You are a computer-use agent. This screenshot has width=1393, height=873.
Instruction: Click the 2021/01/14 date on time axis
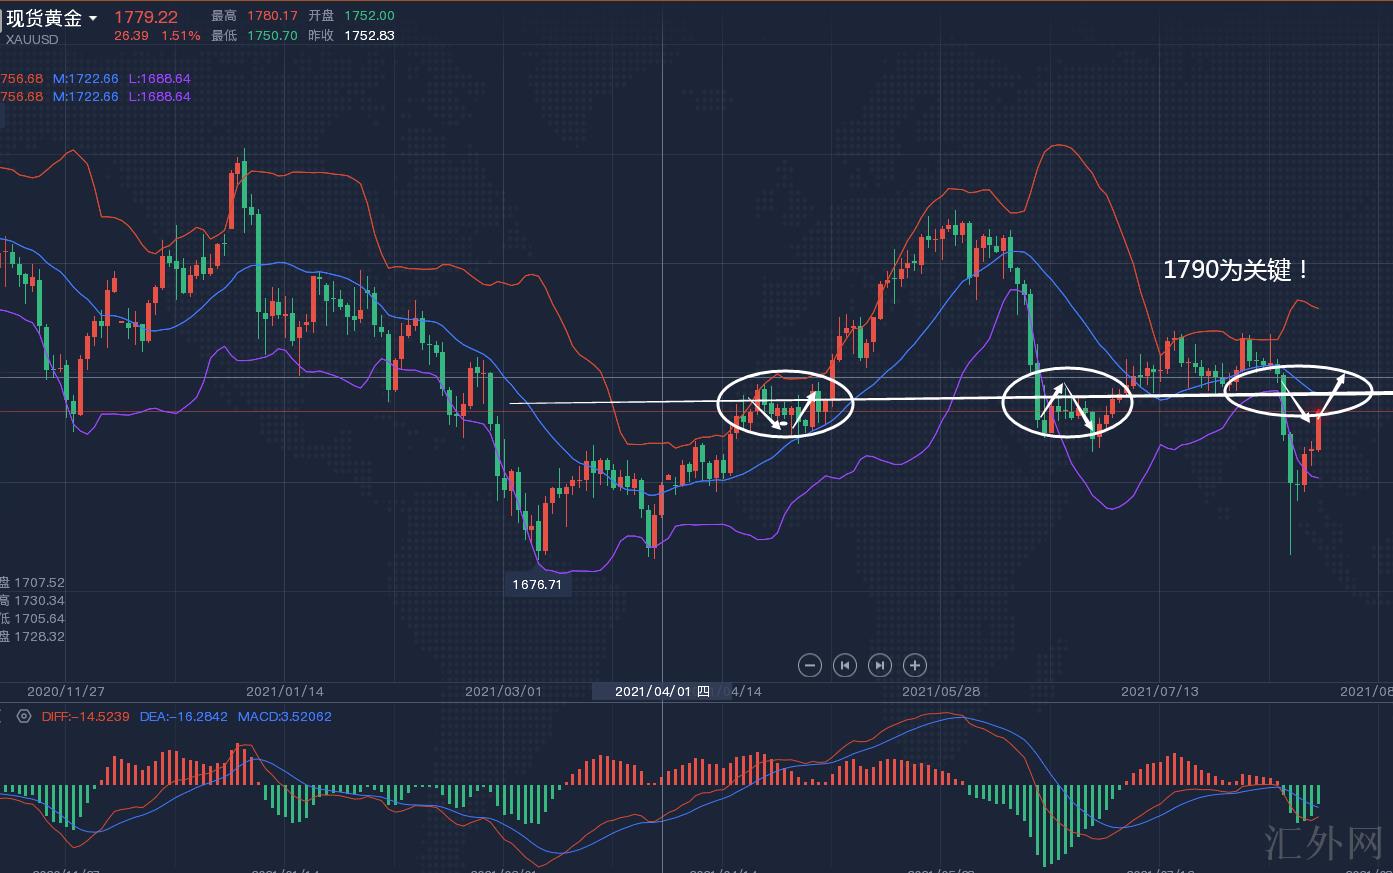point(285,691)
